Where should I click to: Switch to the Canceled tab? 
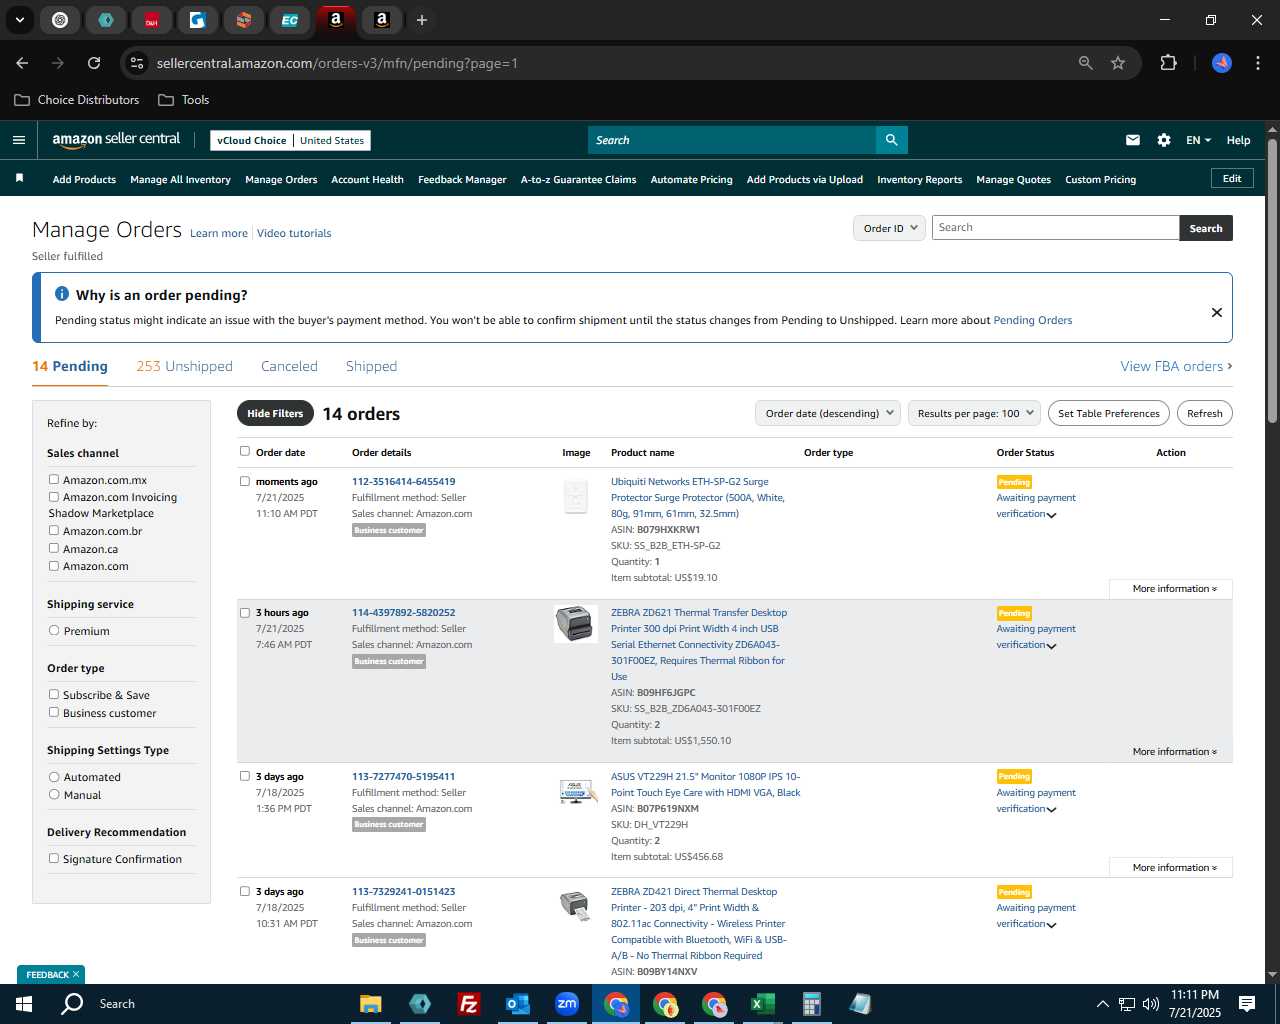coord(289,366)
